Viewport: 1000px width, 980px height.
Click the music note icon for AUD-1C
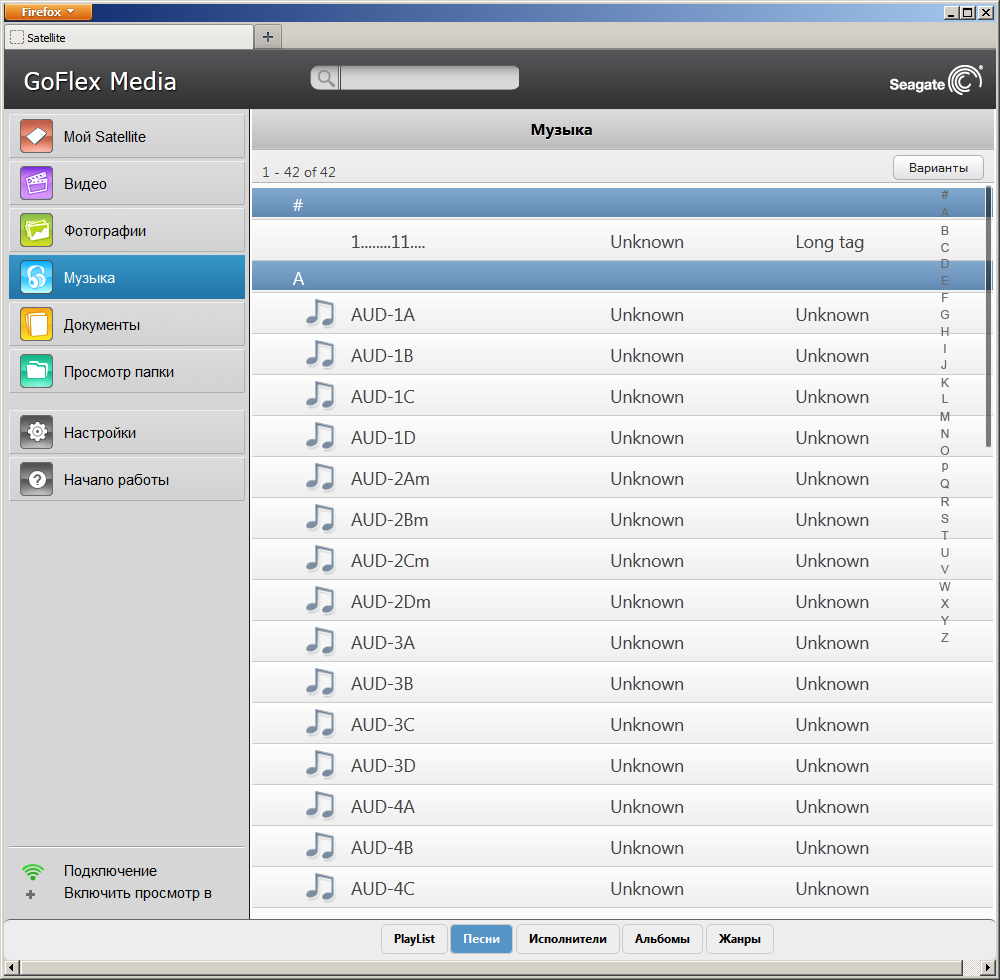[320, 395]
